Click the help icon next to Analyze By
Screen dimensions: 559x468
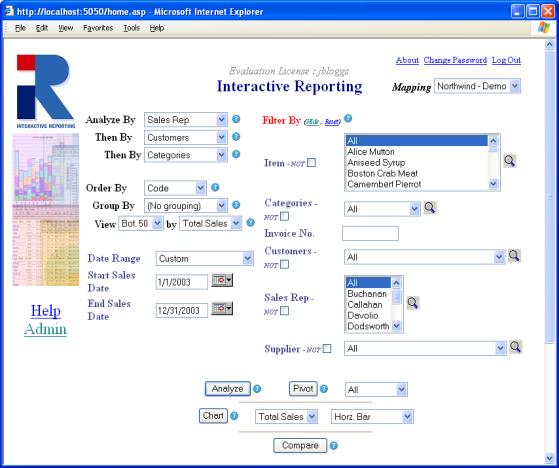[236, 119]
